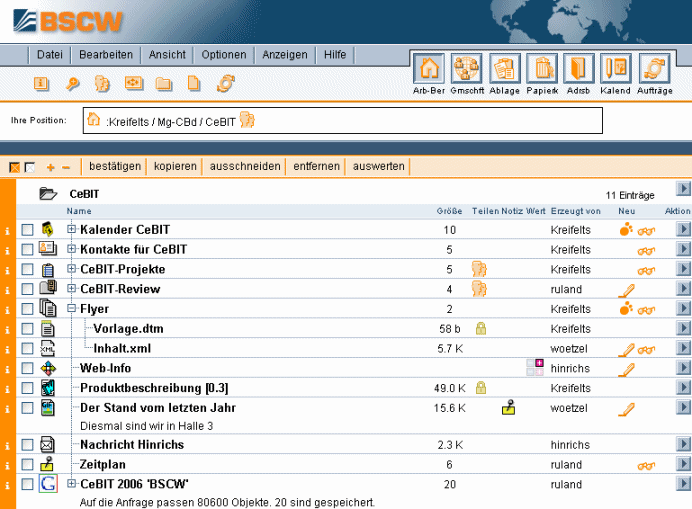This screenshot has height=509, width=692.
Task: Open the Kalend calendar icon
Action: pyautogui.click(x=616, y=69)
